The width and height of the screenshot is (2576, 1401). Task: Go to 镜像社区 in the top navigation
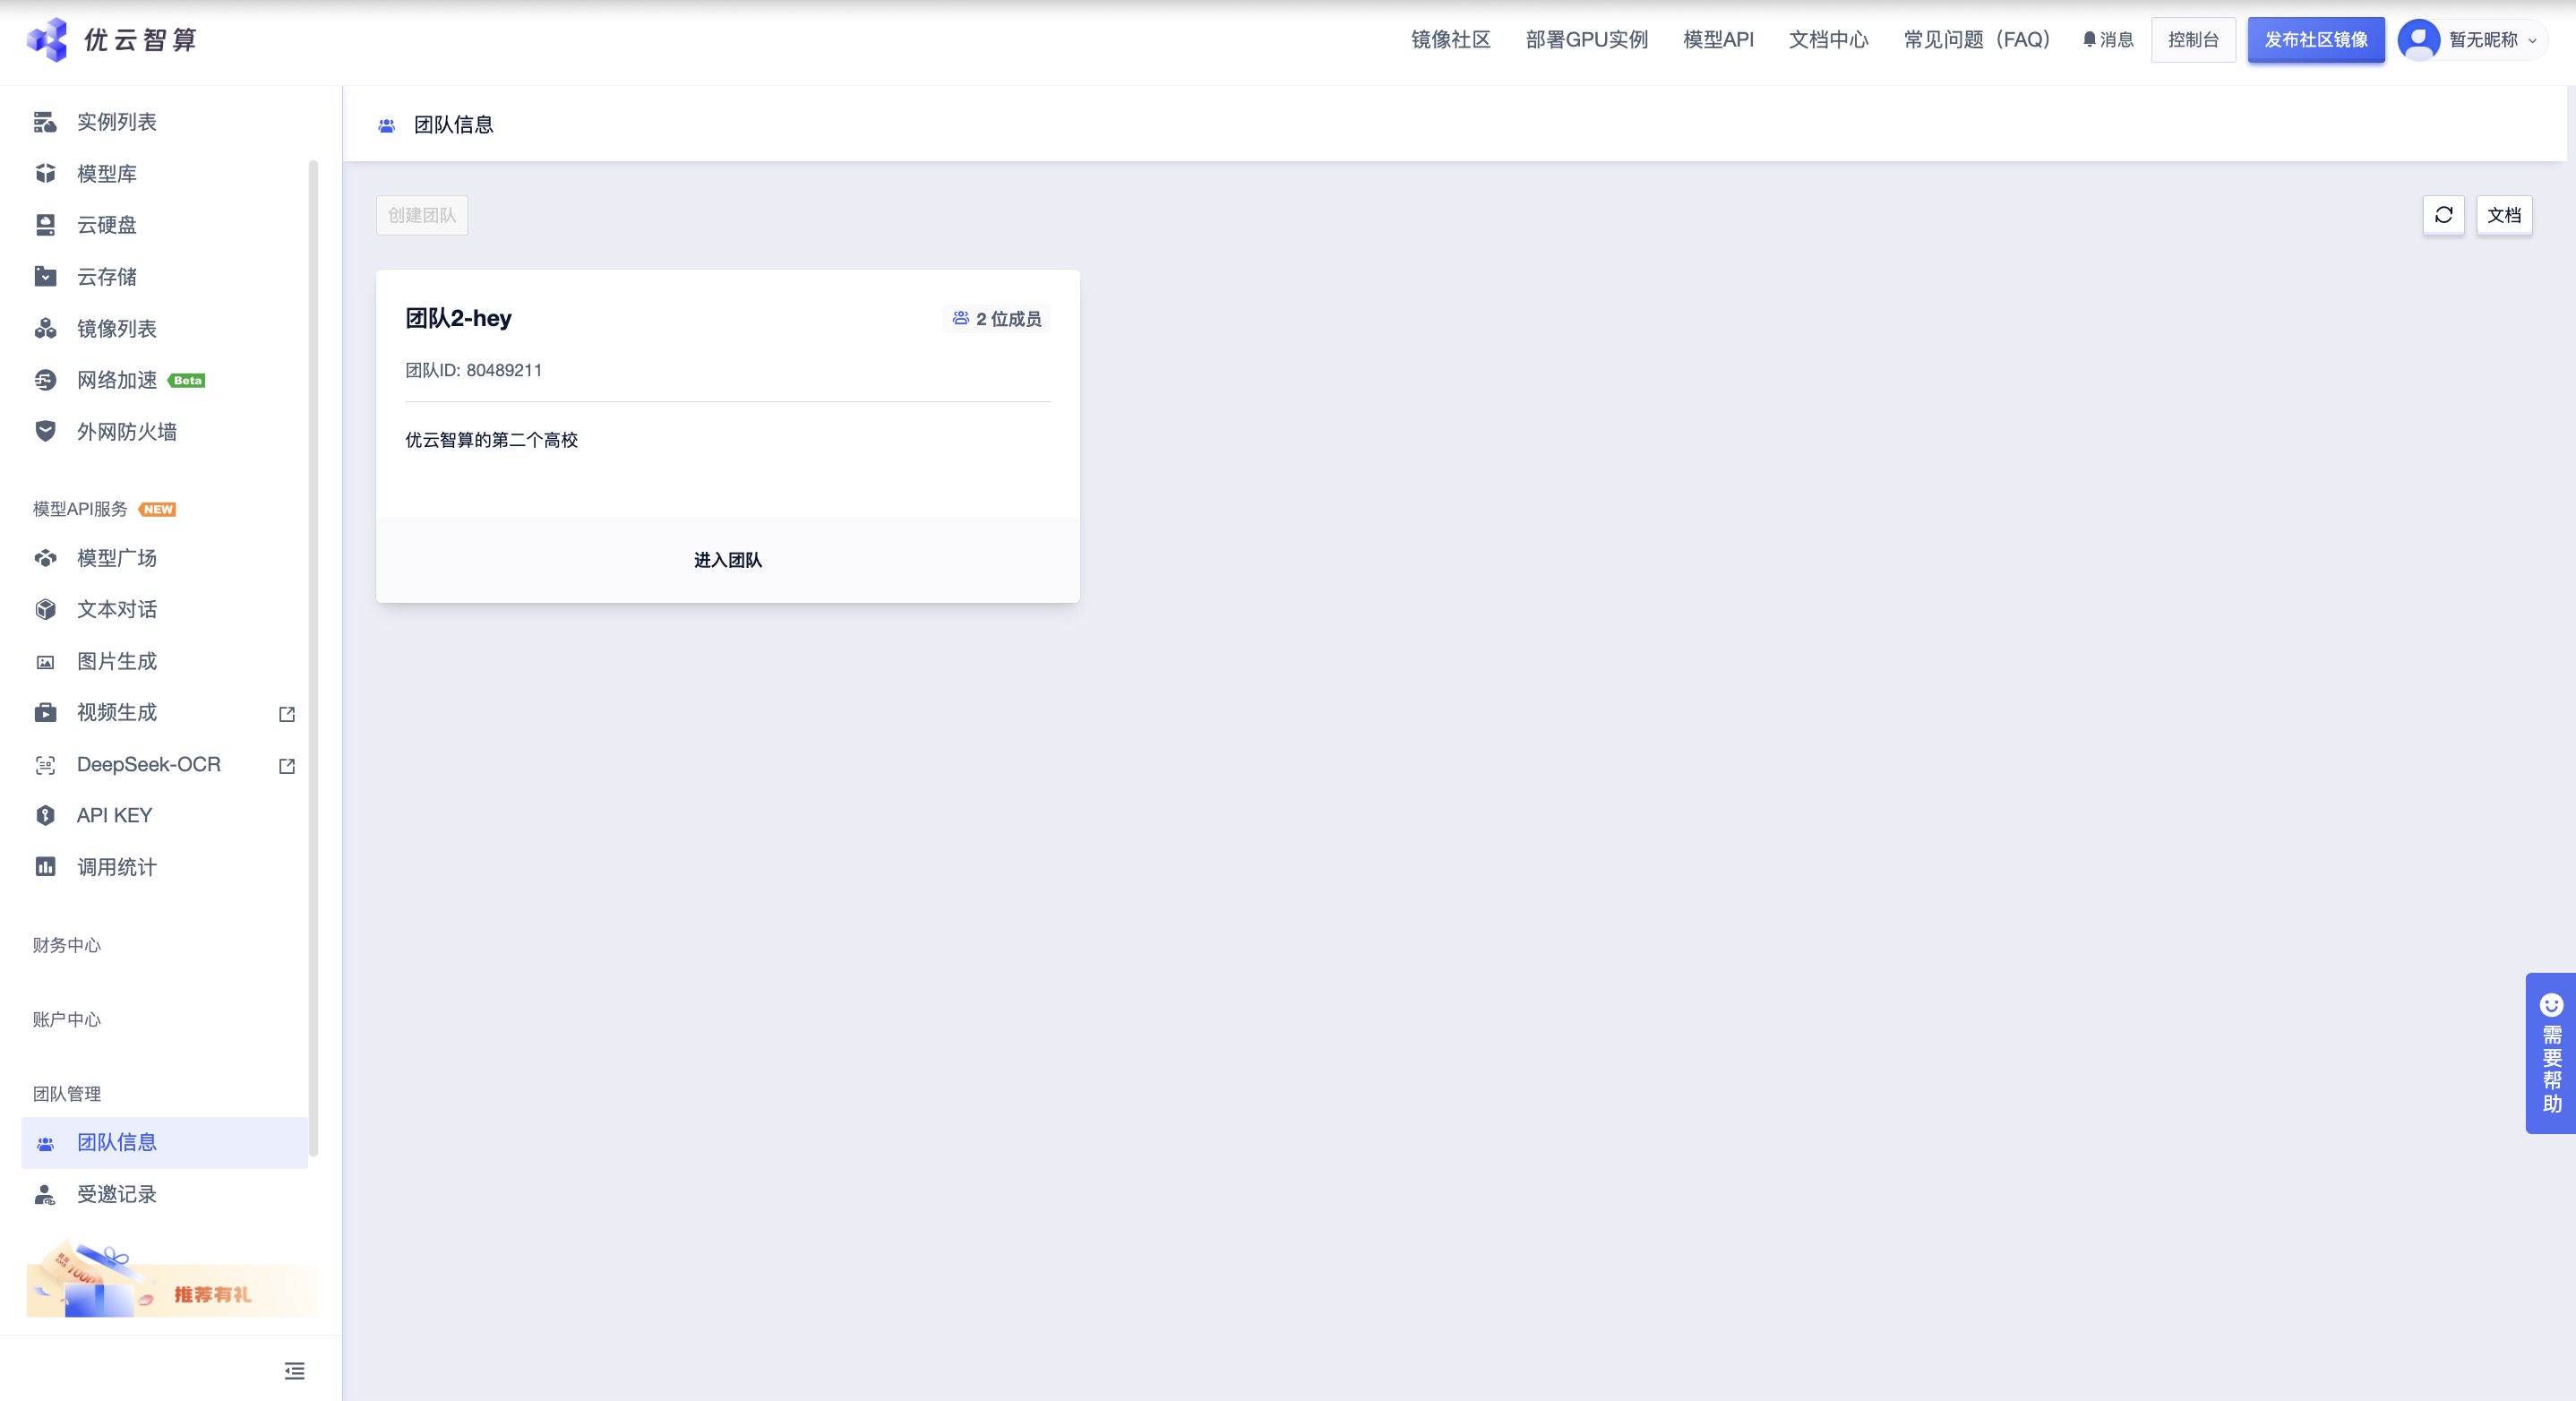coord(1450,40)
